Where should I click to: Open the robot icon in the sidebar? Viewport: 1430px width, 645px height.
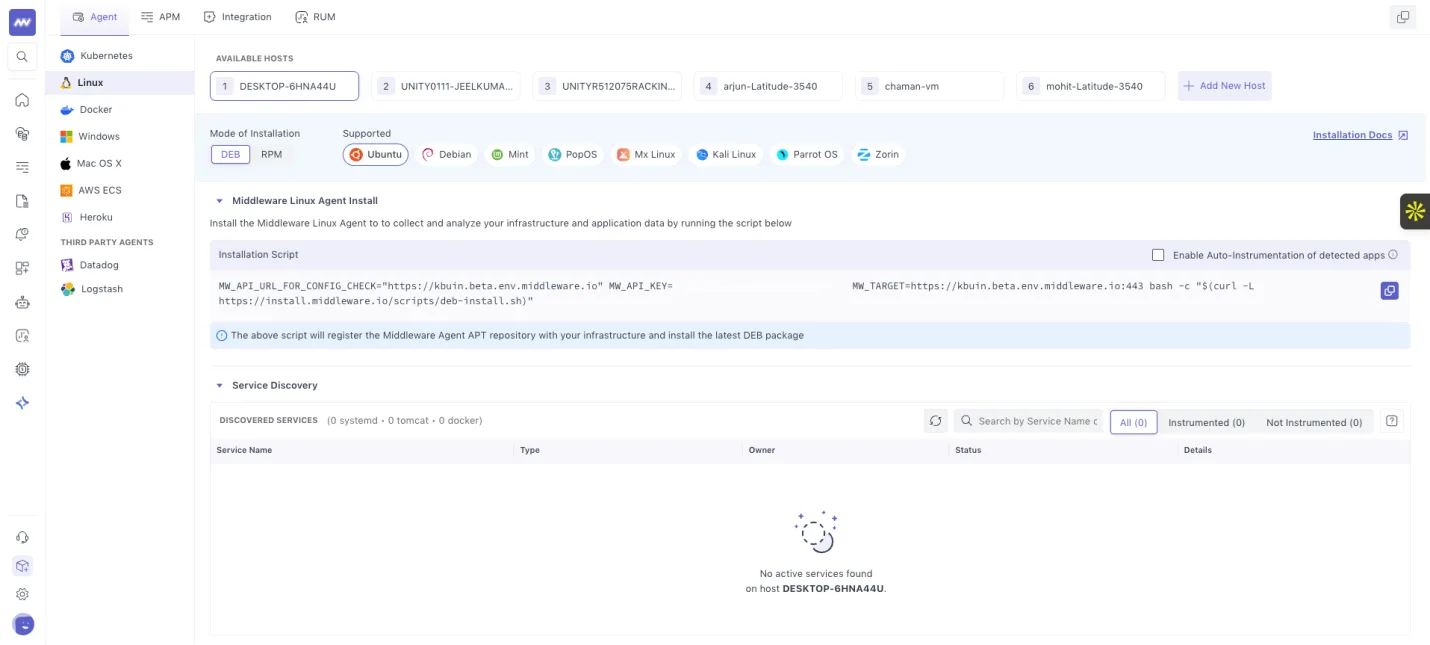[x=22, y=302]
